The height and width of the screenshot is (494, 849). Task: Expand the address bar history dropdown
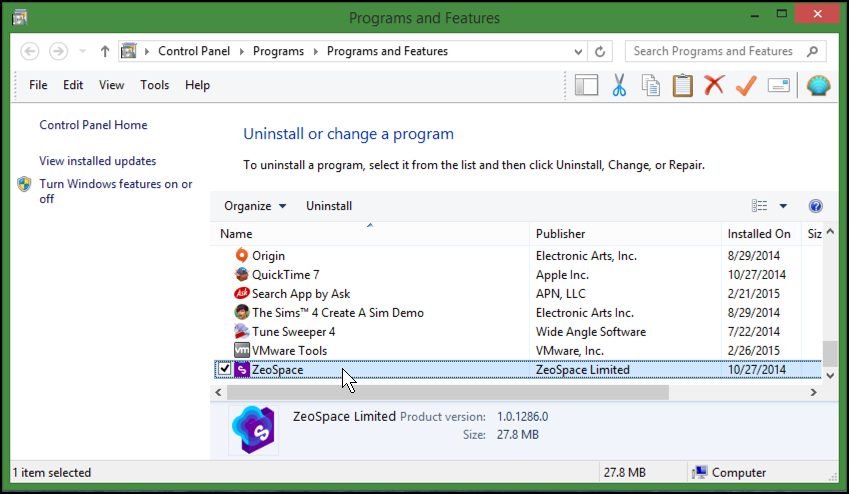[578, 51]
